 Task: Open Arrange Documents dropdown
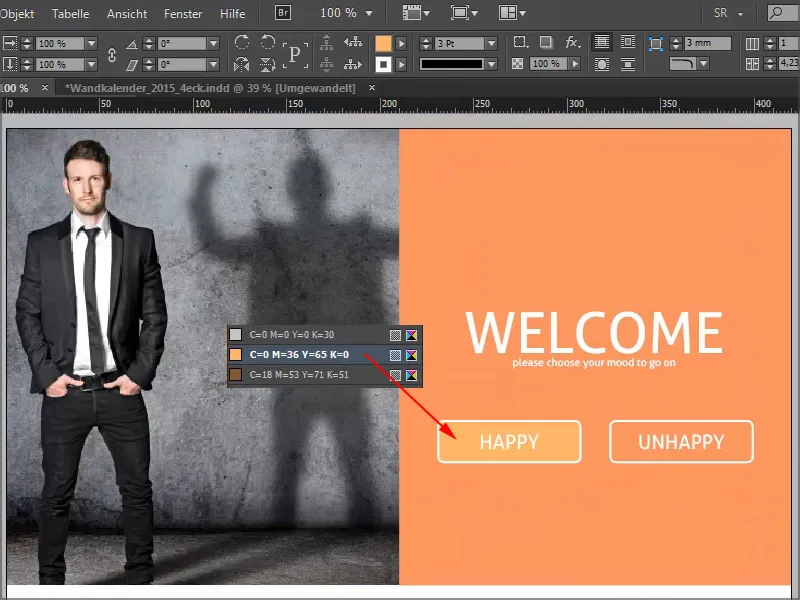coord(512,13)
